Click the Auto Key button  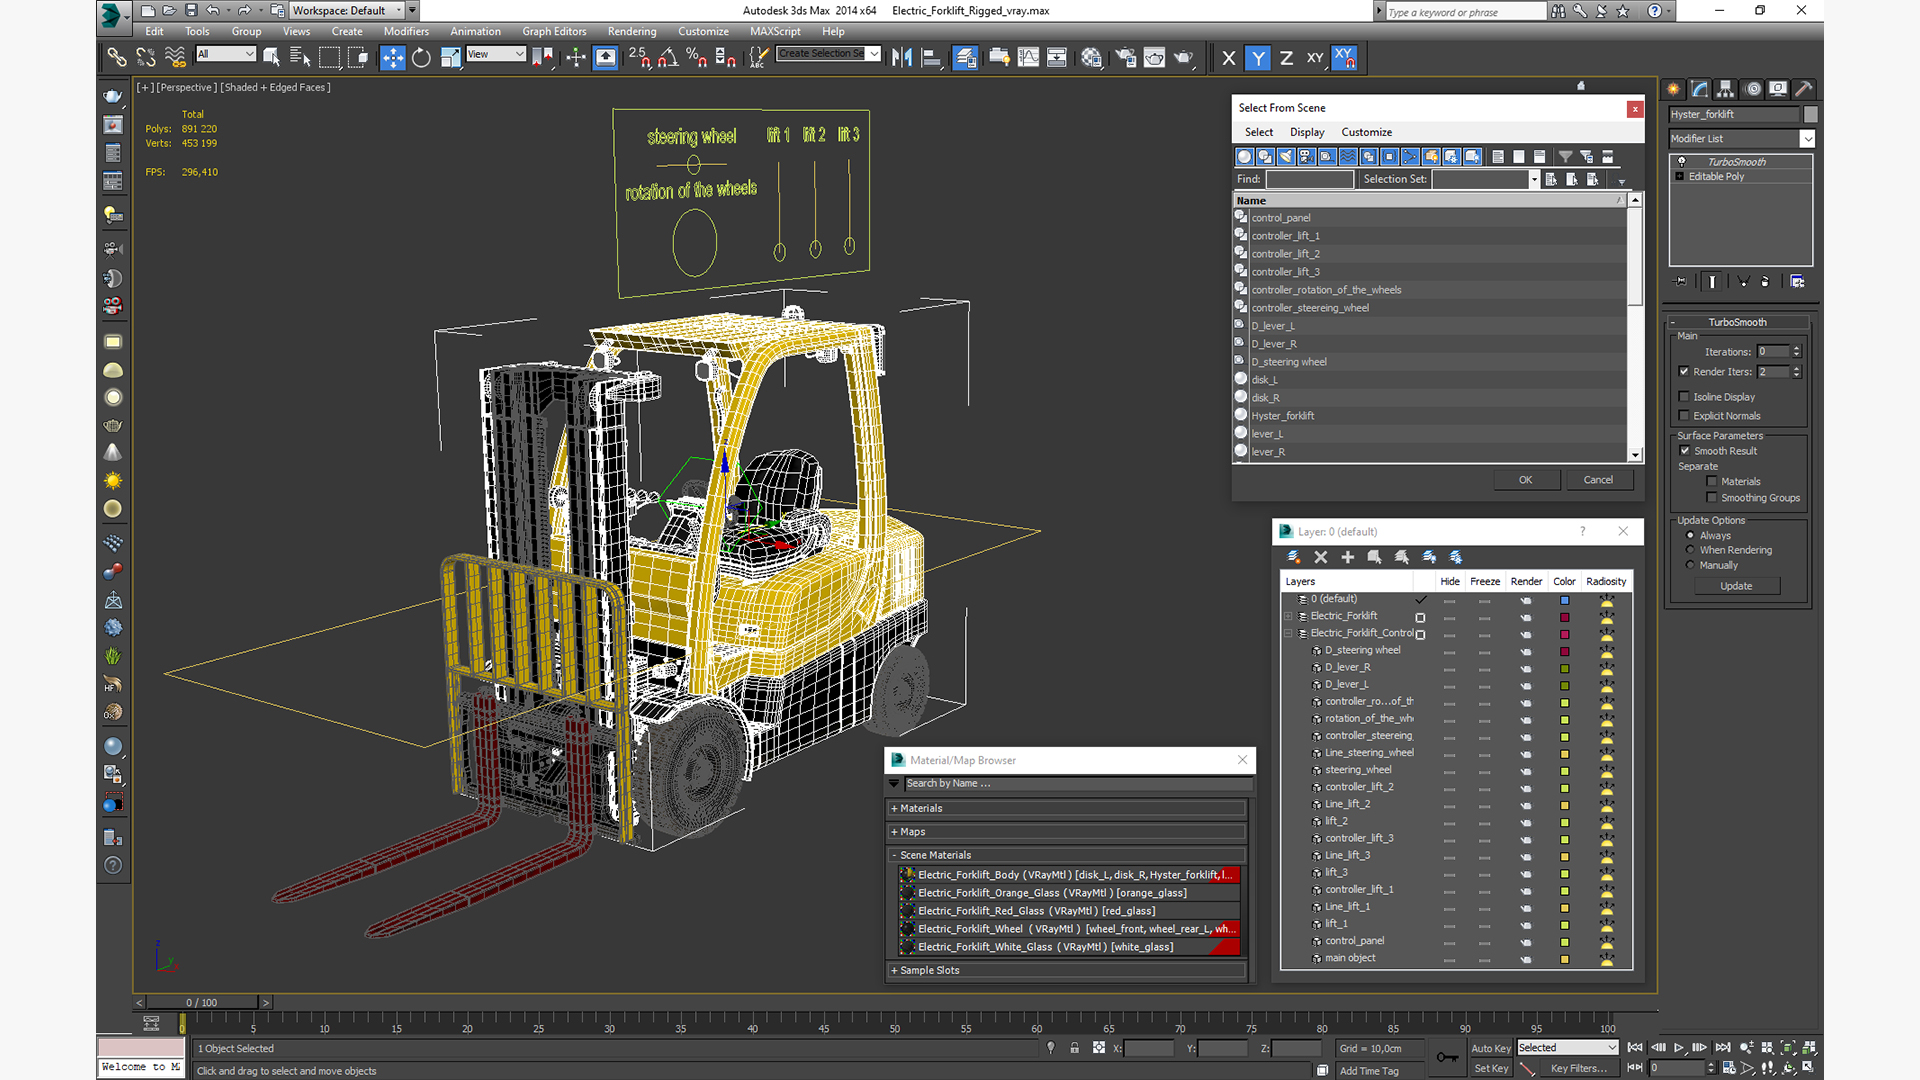pos(1490,1048)
